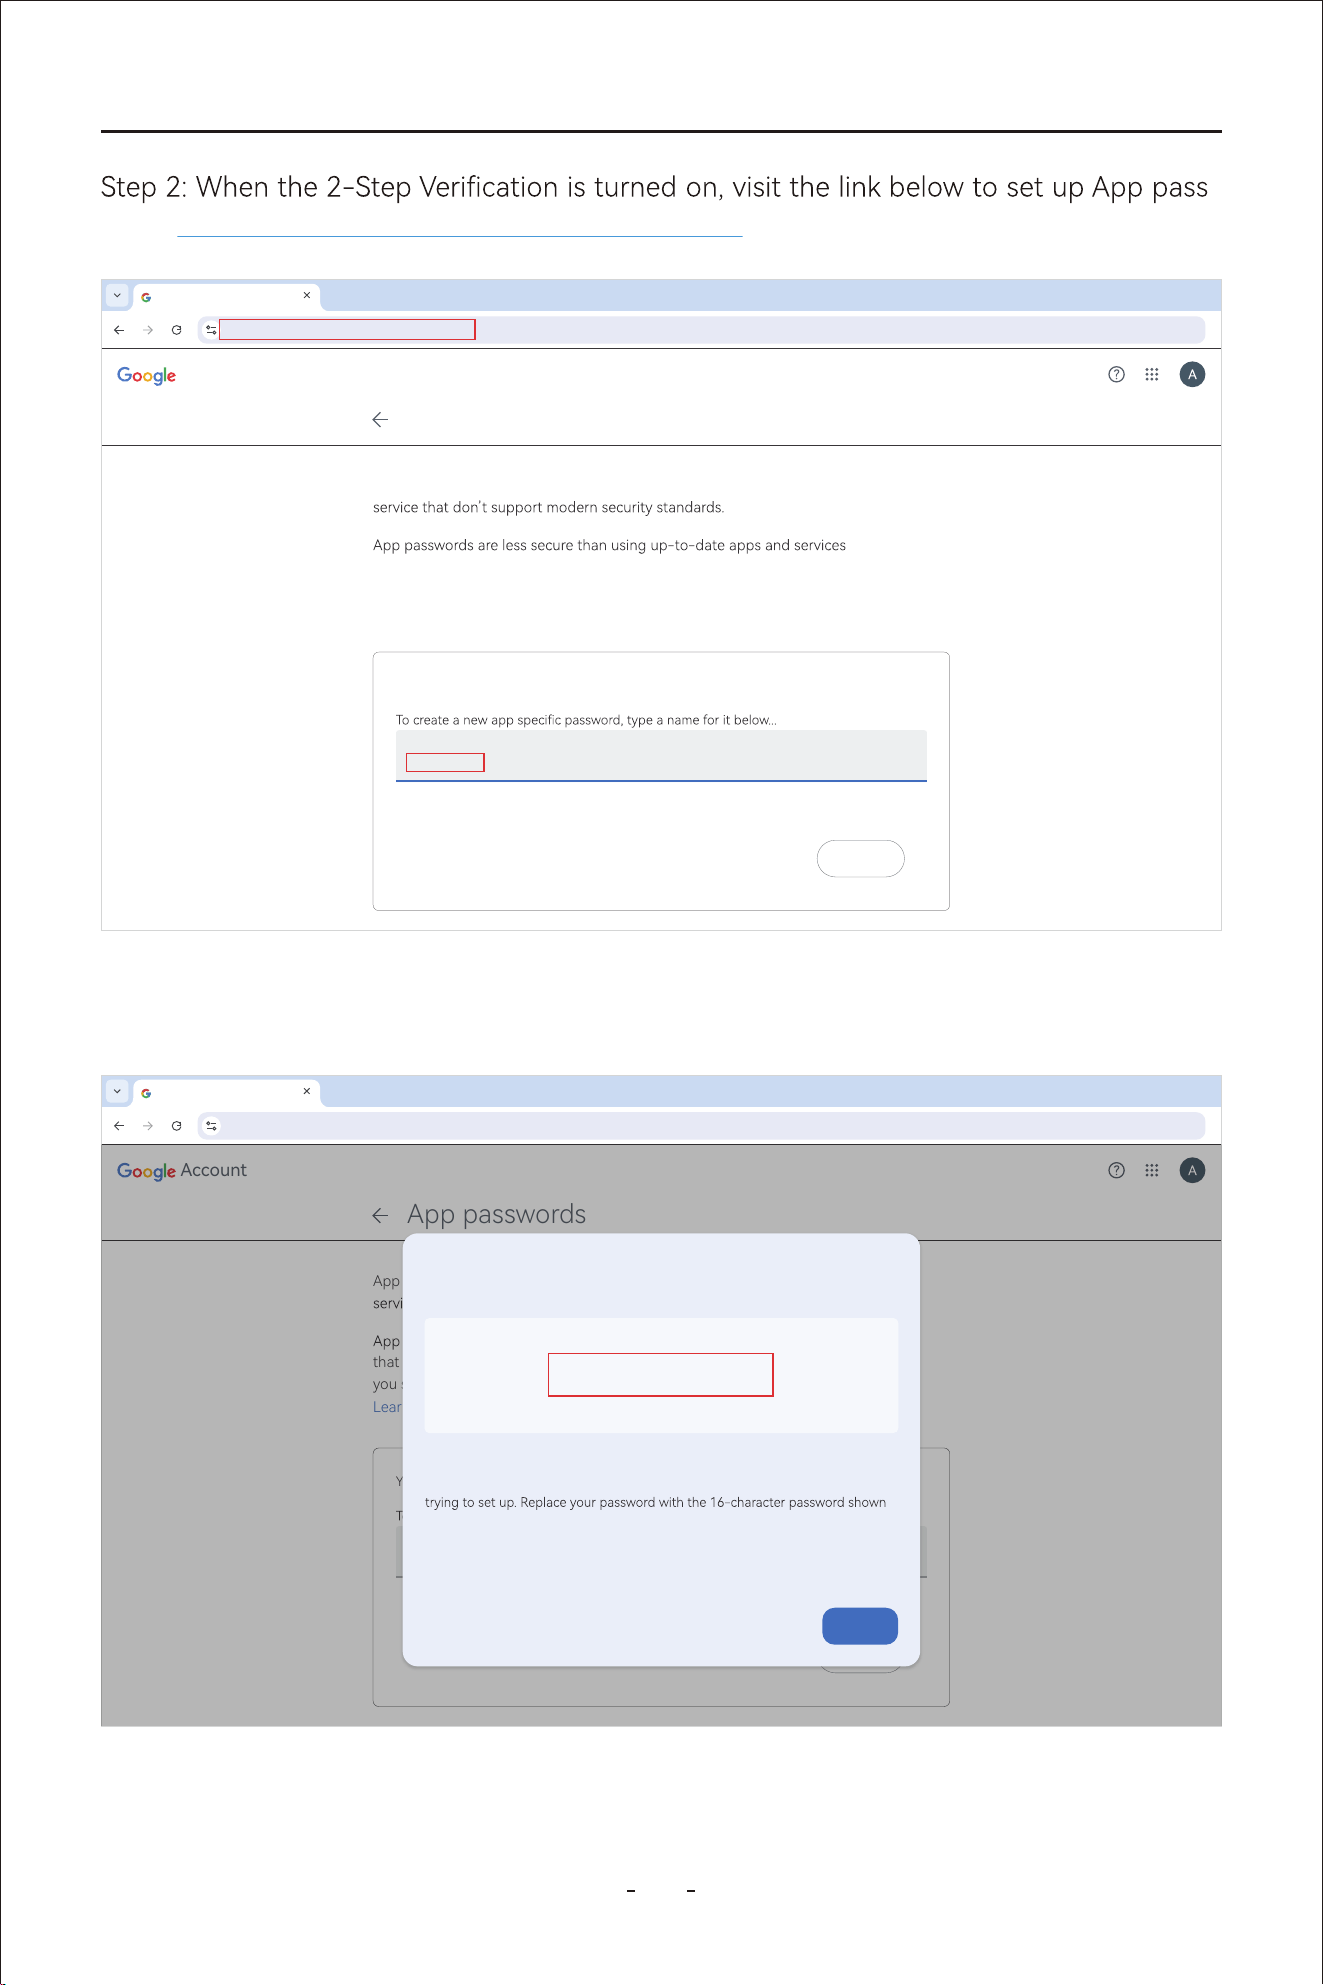The height and width of the screenshot is (1985, 1324).
Task: Reload the page in the lower browser
Action: [177, 1126]
